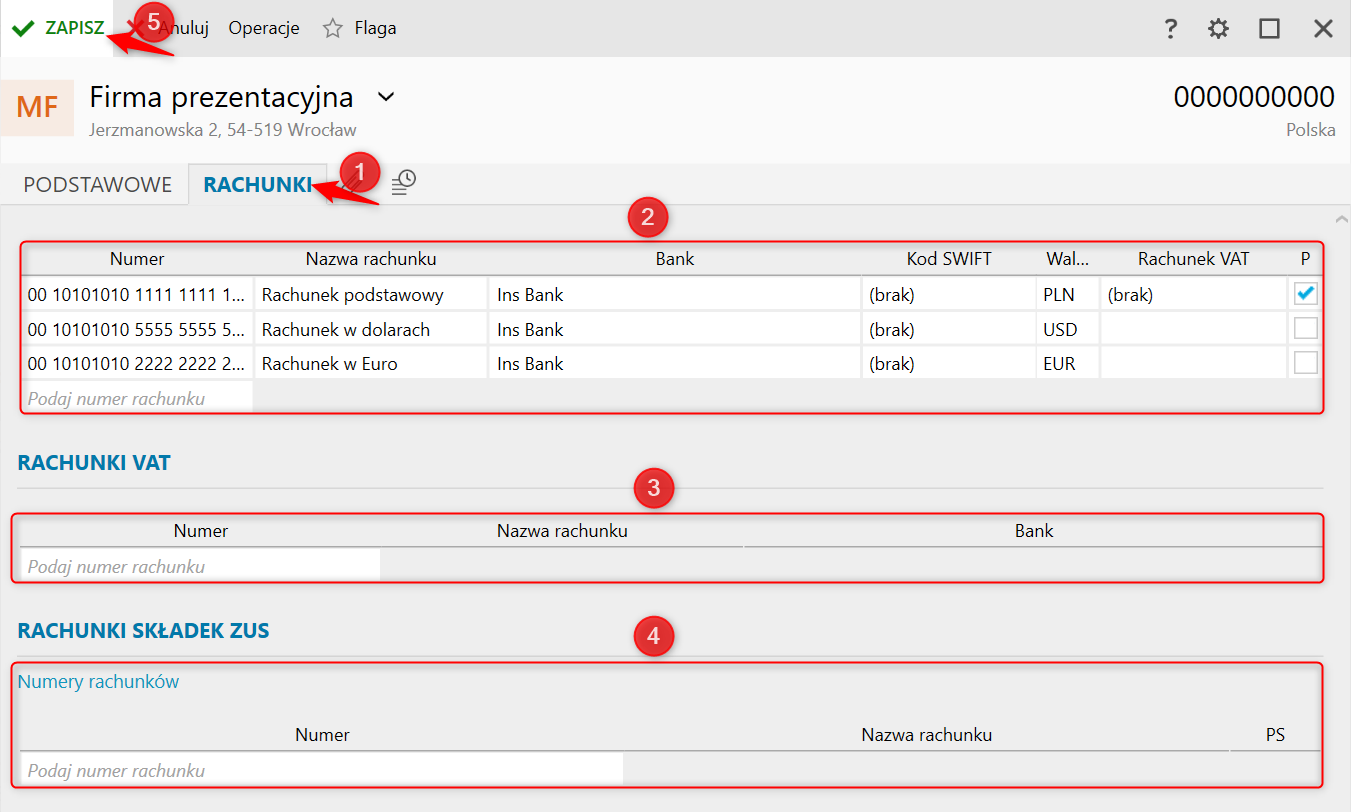Open help with the question mark icon
Viewport: 1351px width, 812px height.
pyautogui.click(x=1171, y=29)
